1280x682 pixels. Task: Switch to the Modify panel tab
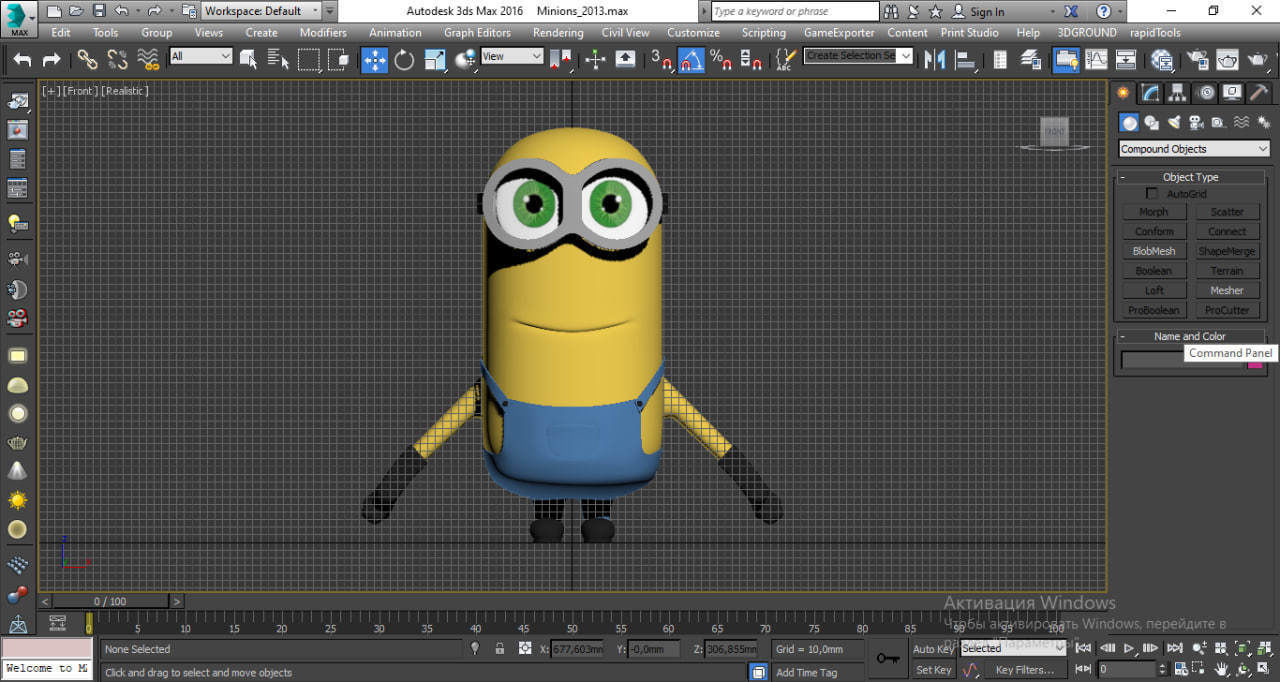pos(1151,93)
